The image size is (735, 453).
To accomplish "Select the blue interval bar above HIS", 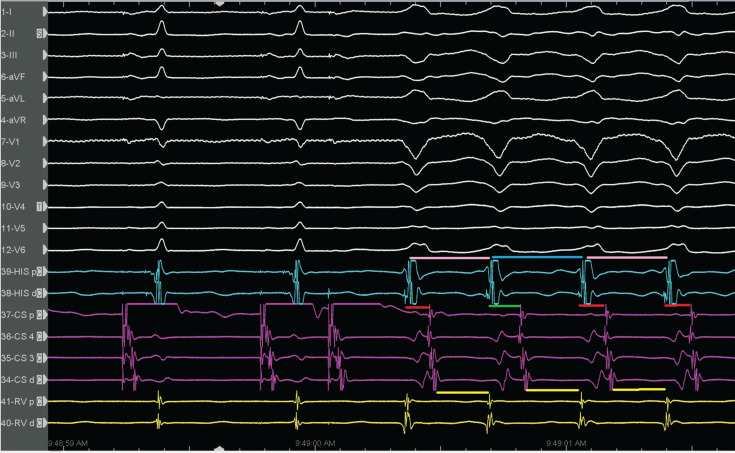I will [537, 258].
